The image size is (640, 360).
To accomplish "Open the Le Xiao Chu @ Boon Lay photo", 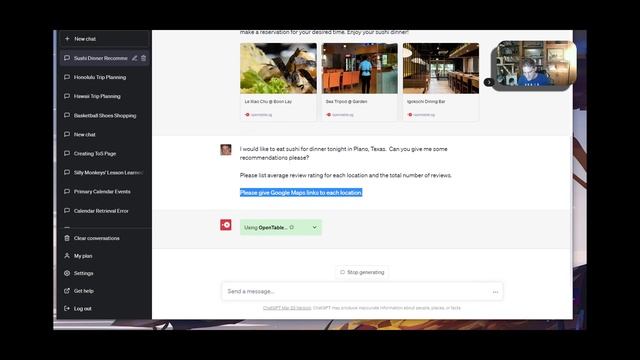I will tap(278, 68).
